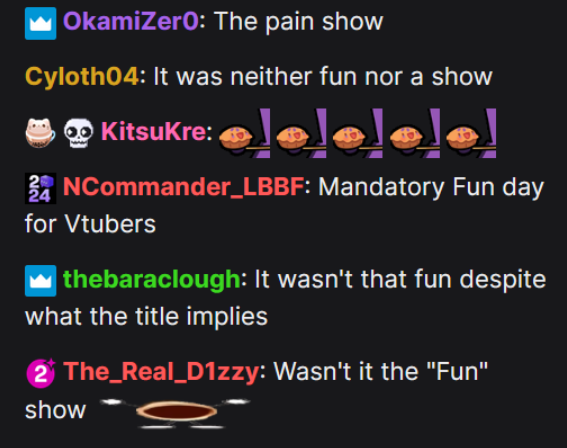This screenshot has height=448, width=567.
Task: Click the fourth pie emote in the row
Action: click(414, 133)
